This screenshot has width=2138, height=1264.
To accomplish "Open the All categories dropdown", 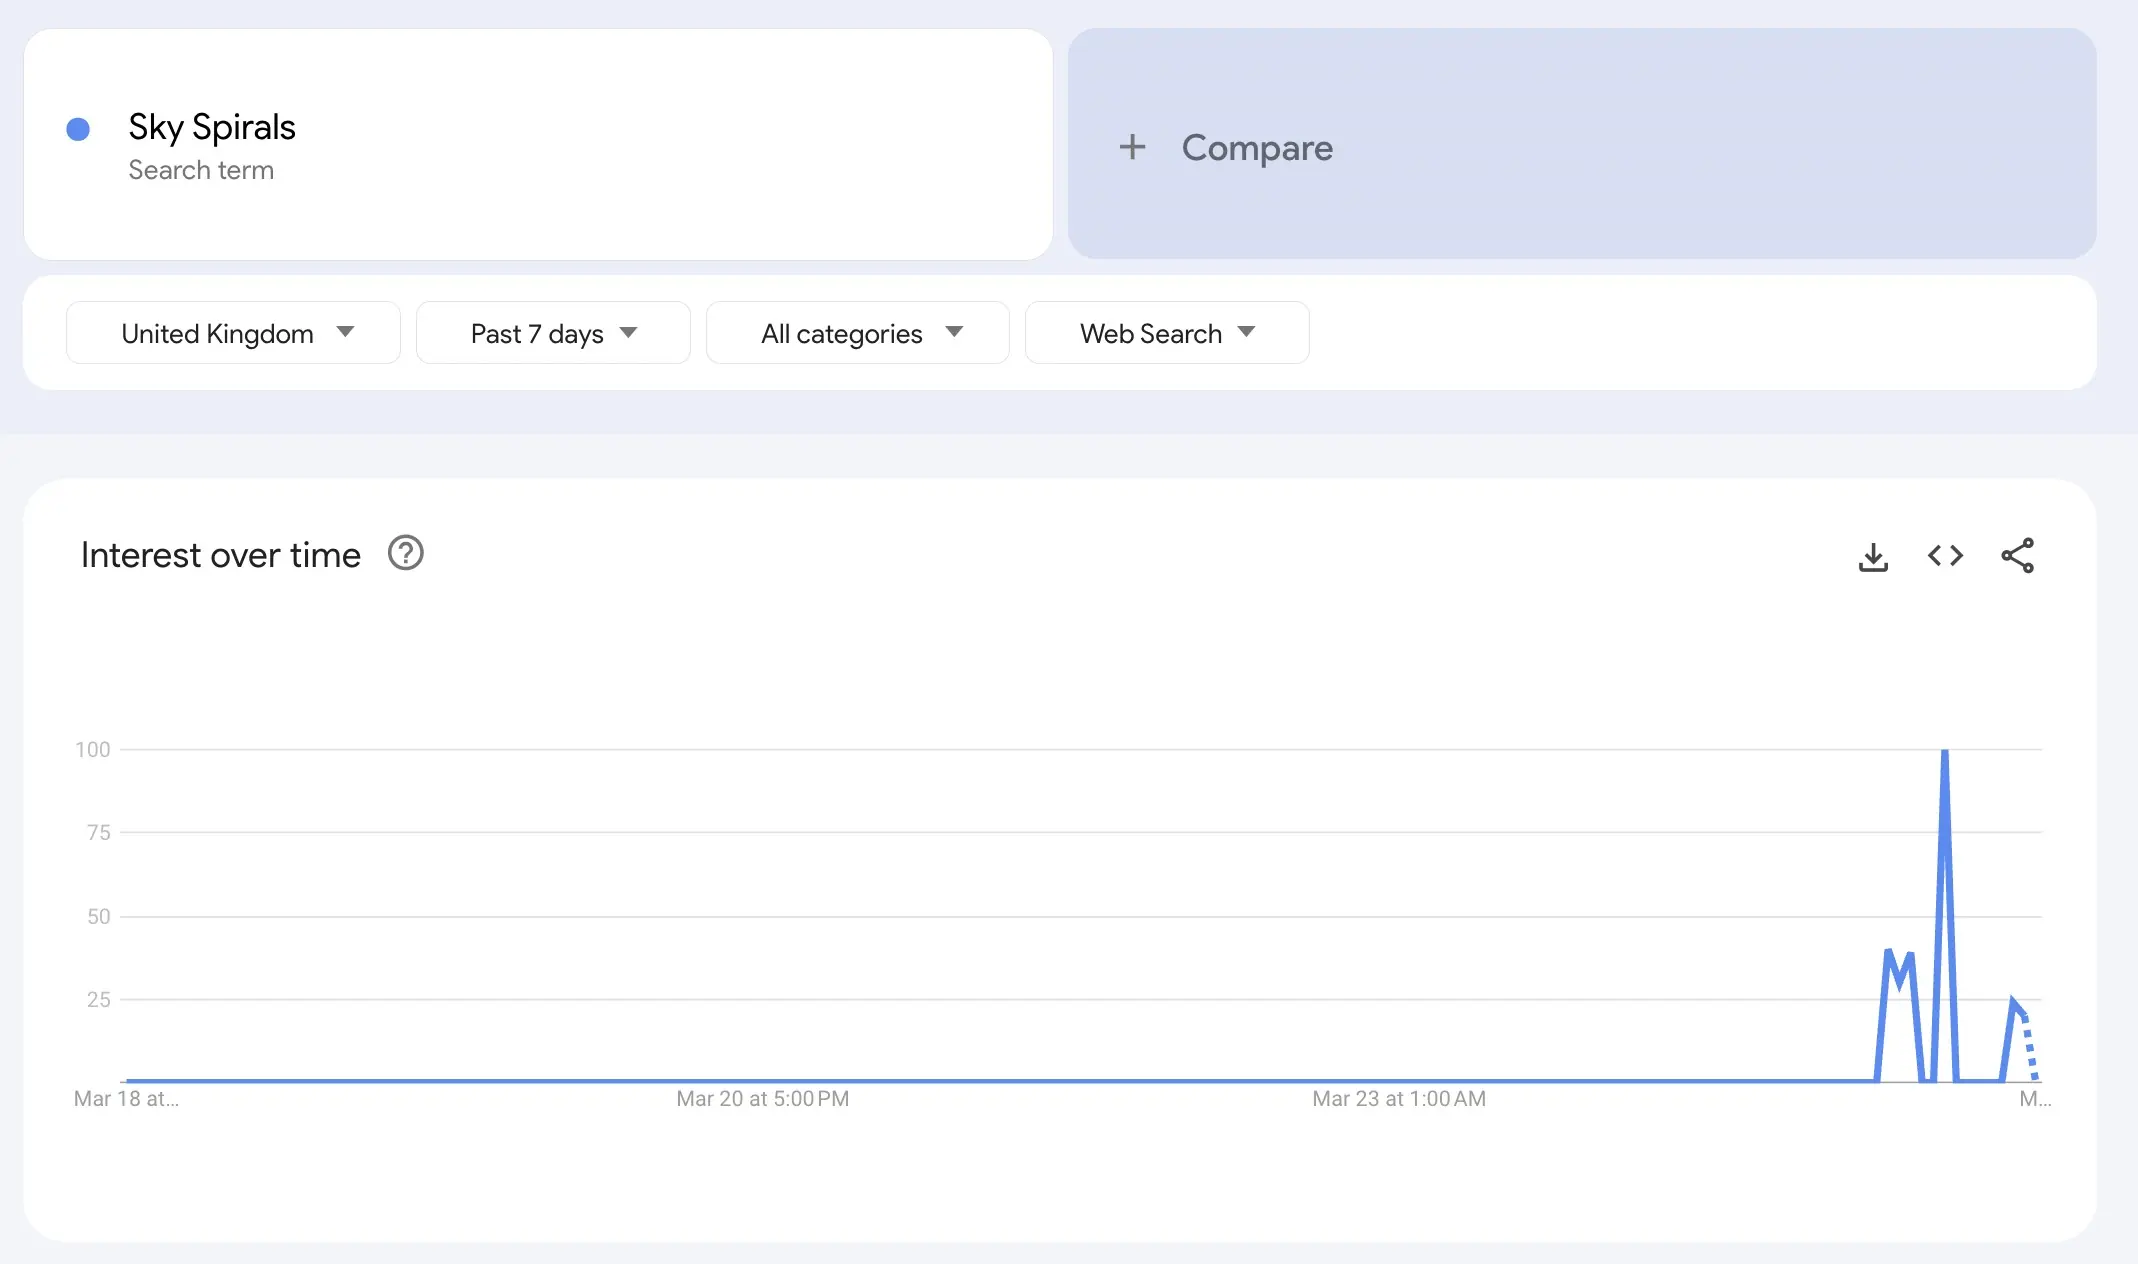I will pos(857,333).
